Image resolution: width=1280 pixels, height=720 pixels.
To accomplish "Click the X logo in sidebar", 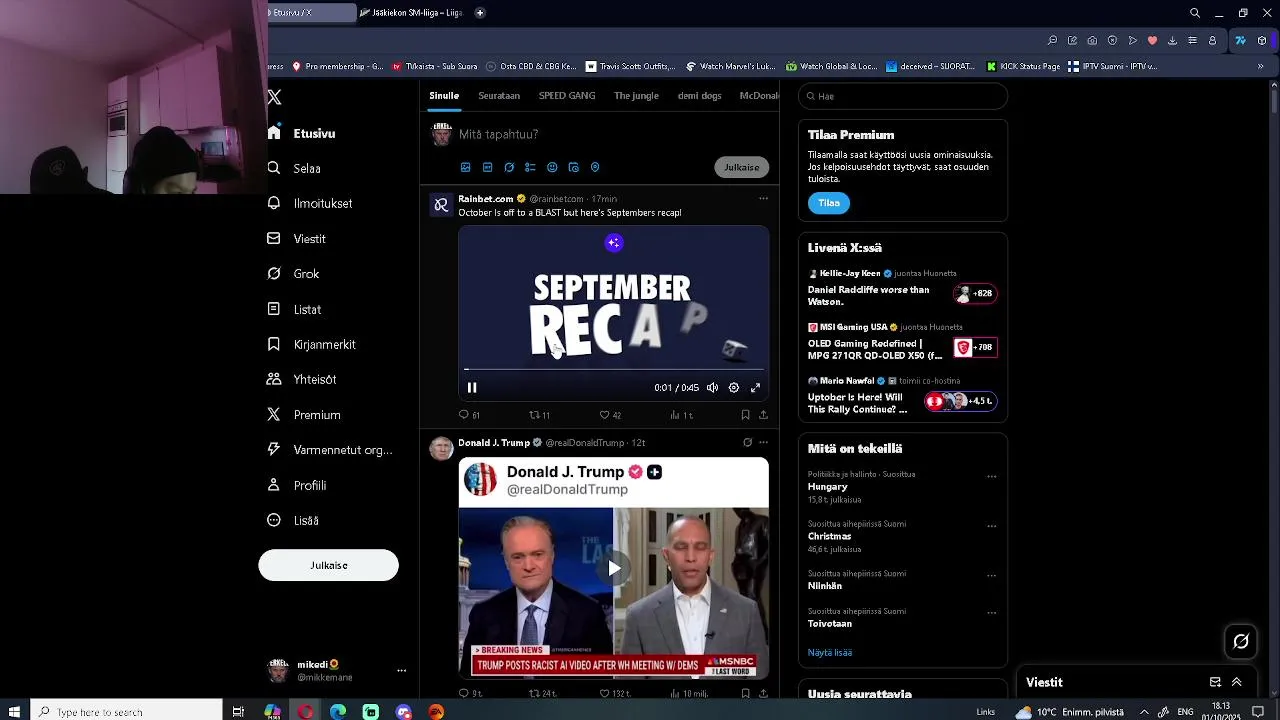I will 274,97.
